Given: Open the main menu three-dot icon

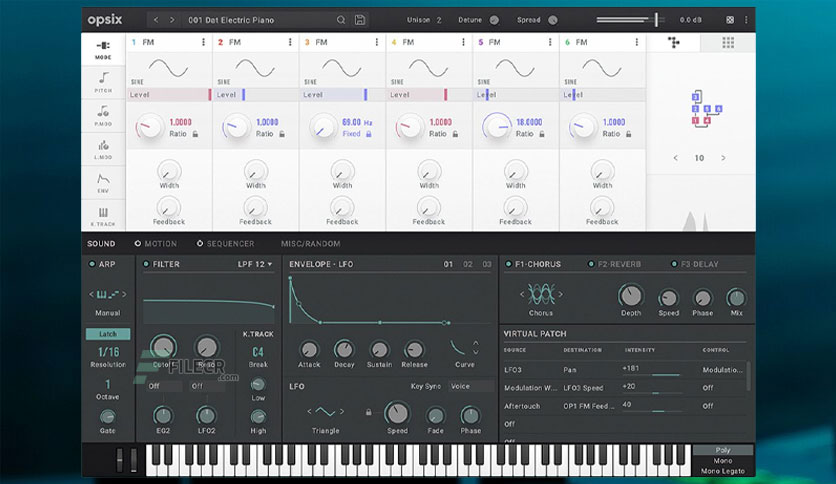Looking at the screenshot, I should (x=746, y=20).
